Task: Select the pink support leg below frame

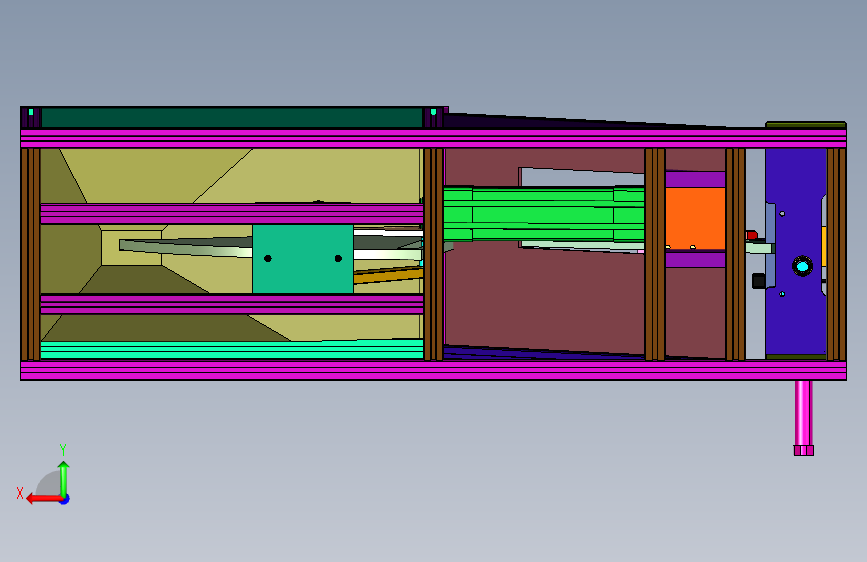Action: tap(803, 418)
